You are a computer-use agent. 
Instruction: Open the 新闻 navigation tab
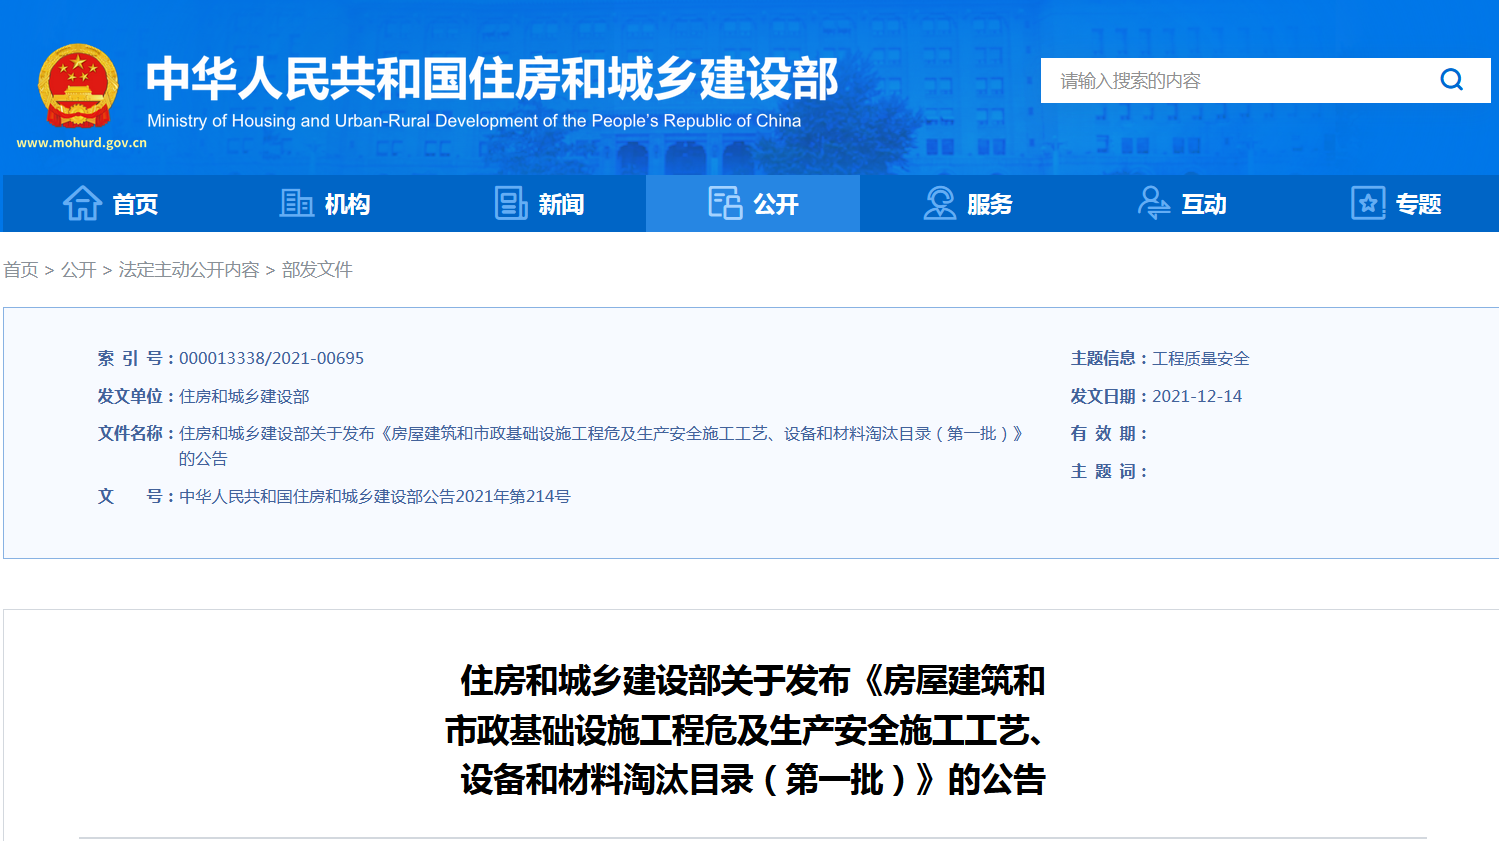click(539, 204)
